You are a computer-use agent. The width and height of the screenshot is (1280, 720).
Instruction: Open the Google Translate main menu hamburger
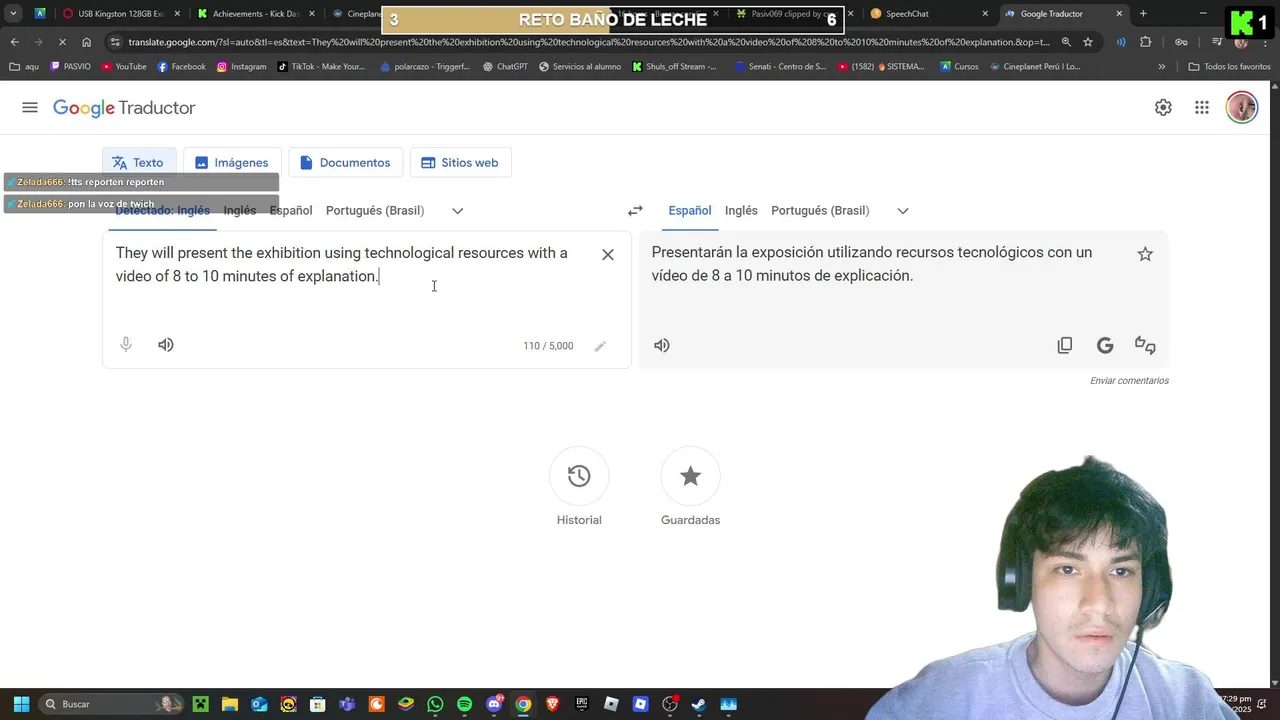coord(30,107)
